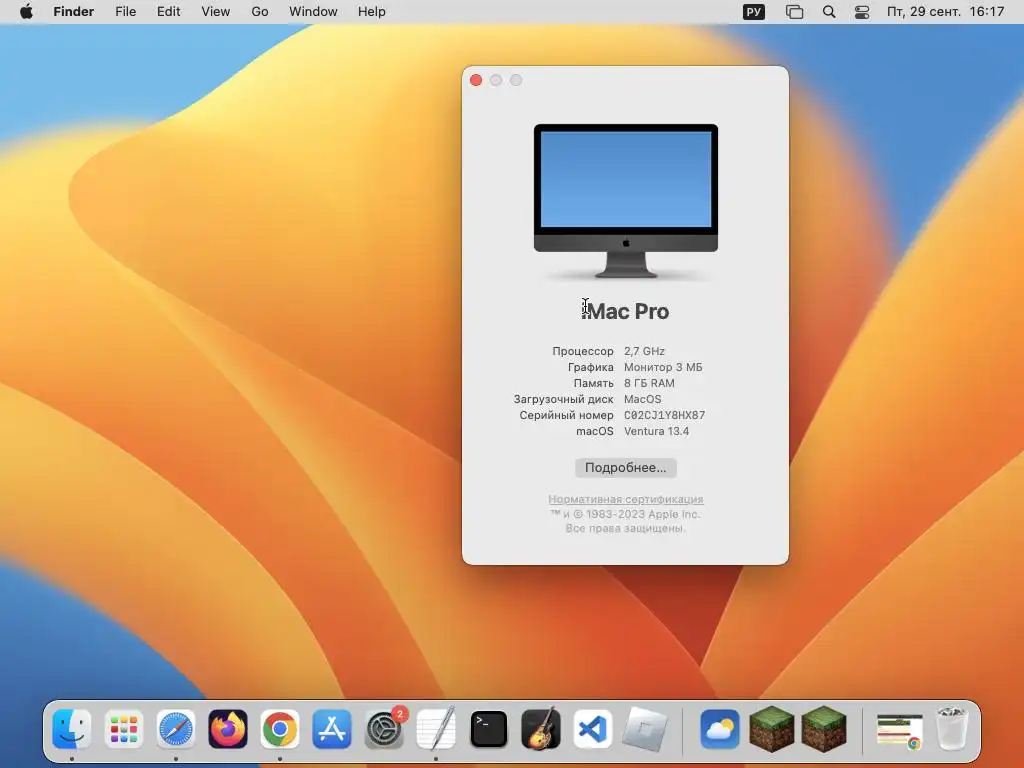Click the grey minimize button of the About window

[496, 80]
